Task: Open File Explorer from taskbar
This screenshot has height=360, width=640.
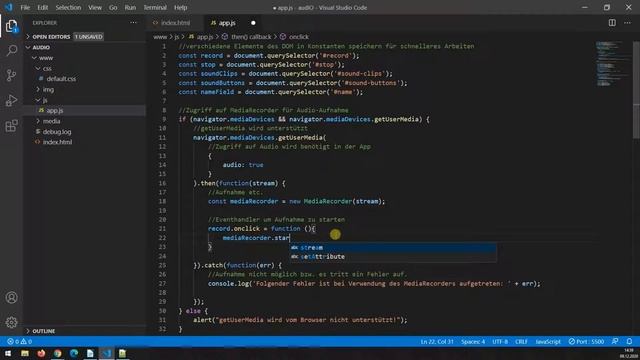Action: tap(25, 353)
